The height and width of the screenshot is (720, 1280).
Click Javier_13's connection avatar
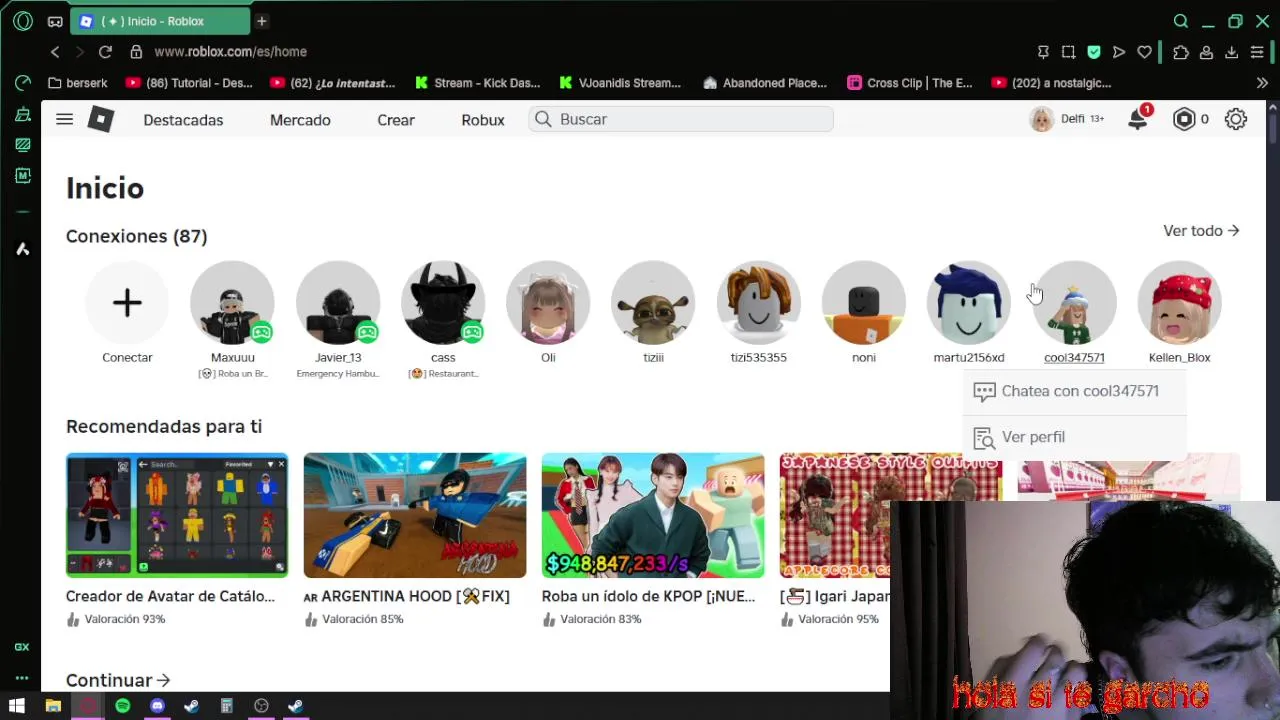(338, 303)
